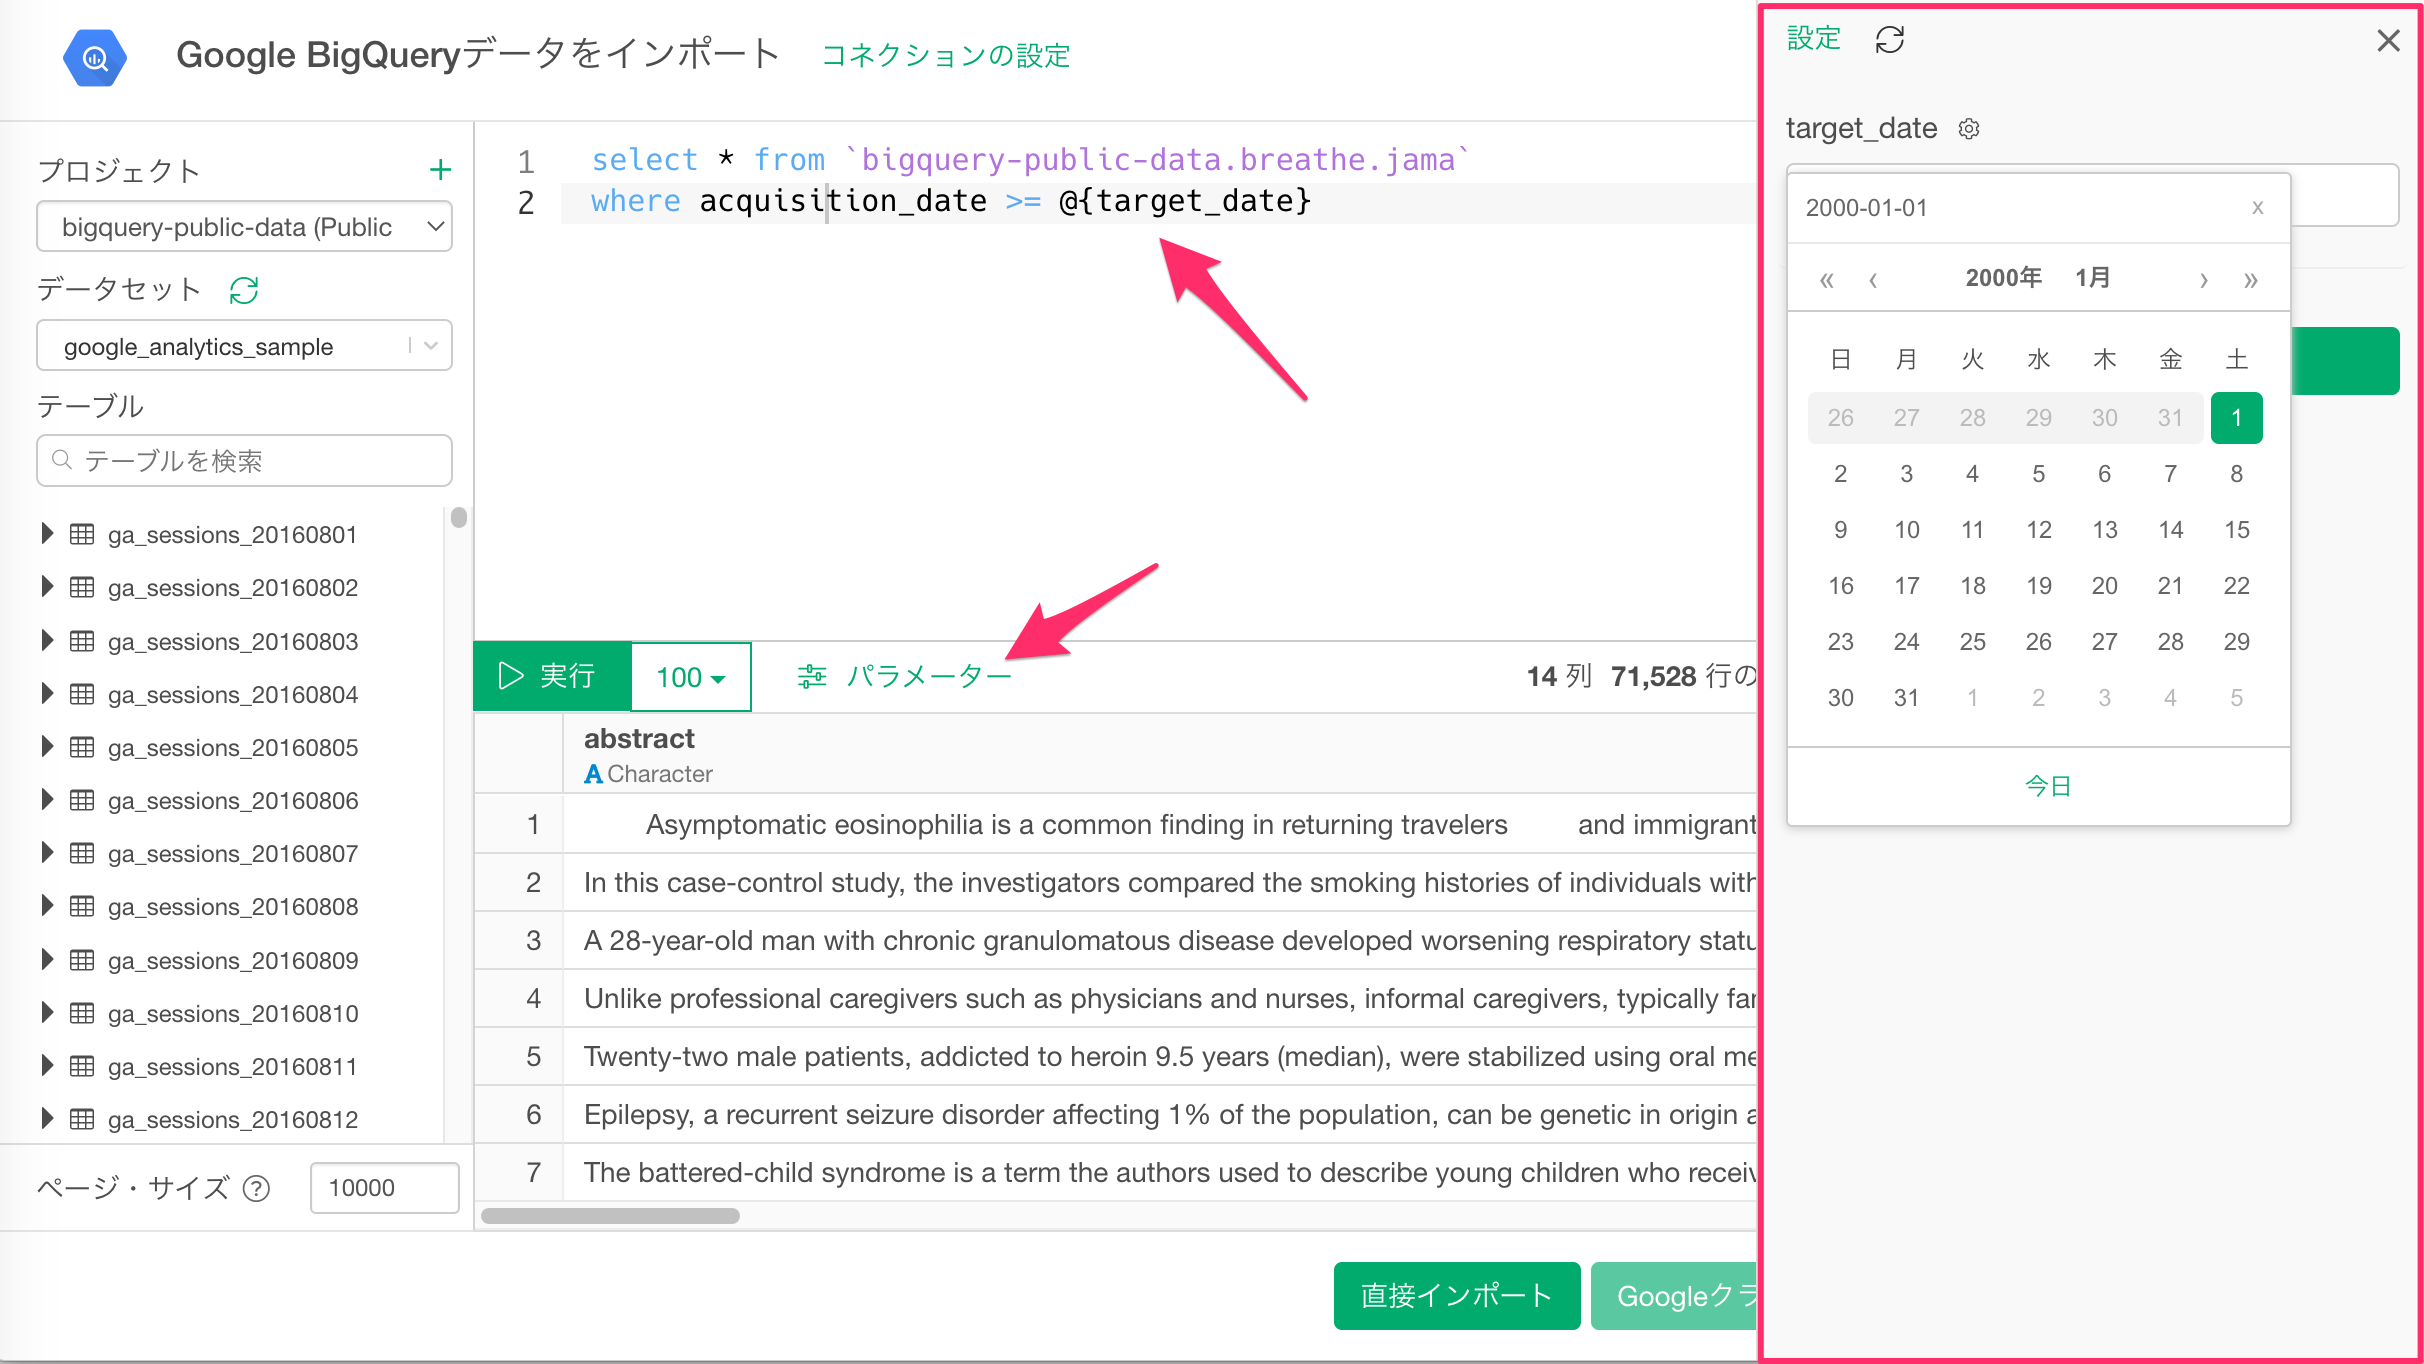
Task: Select ga_sessions_20160803 table name
Action: coord(233,641)
